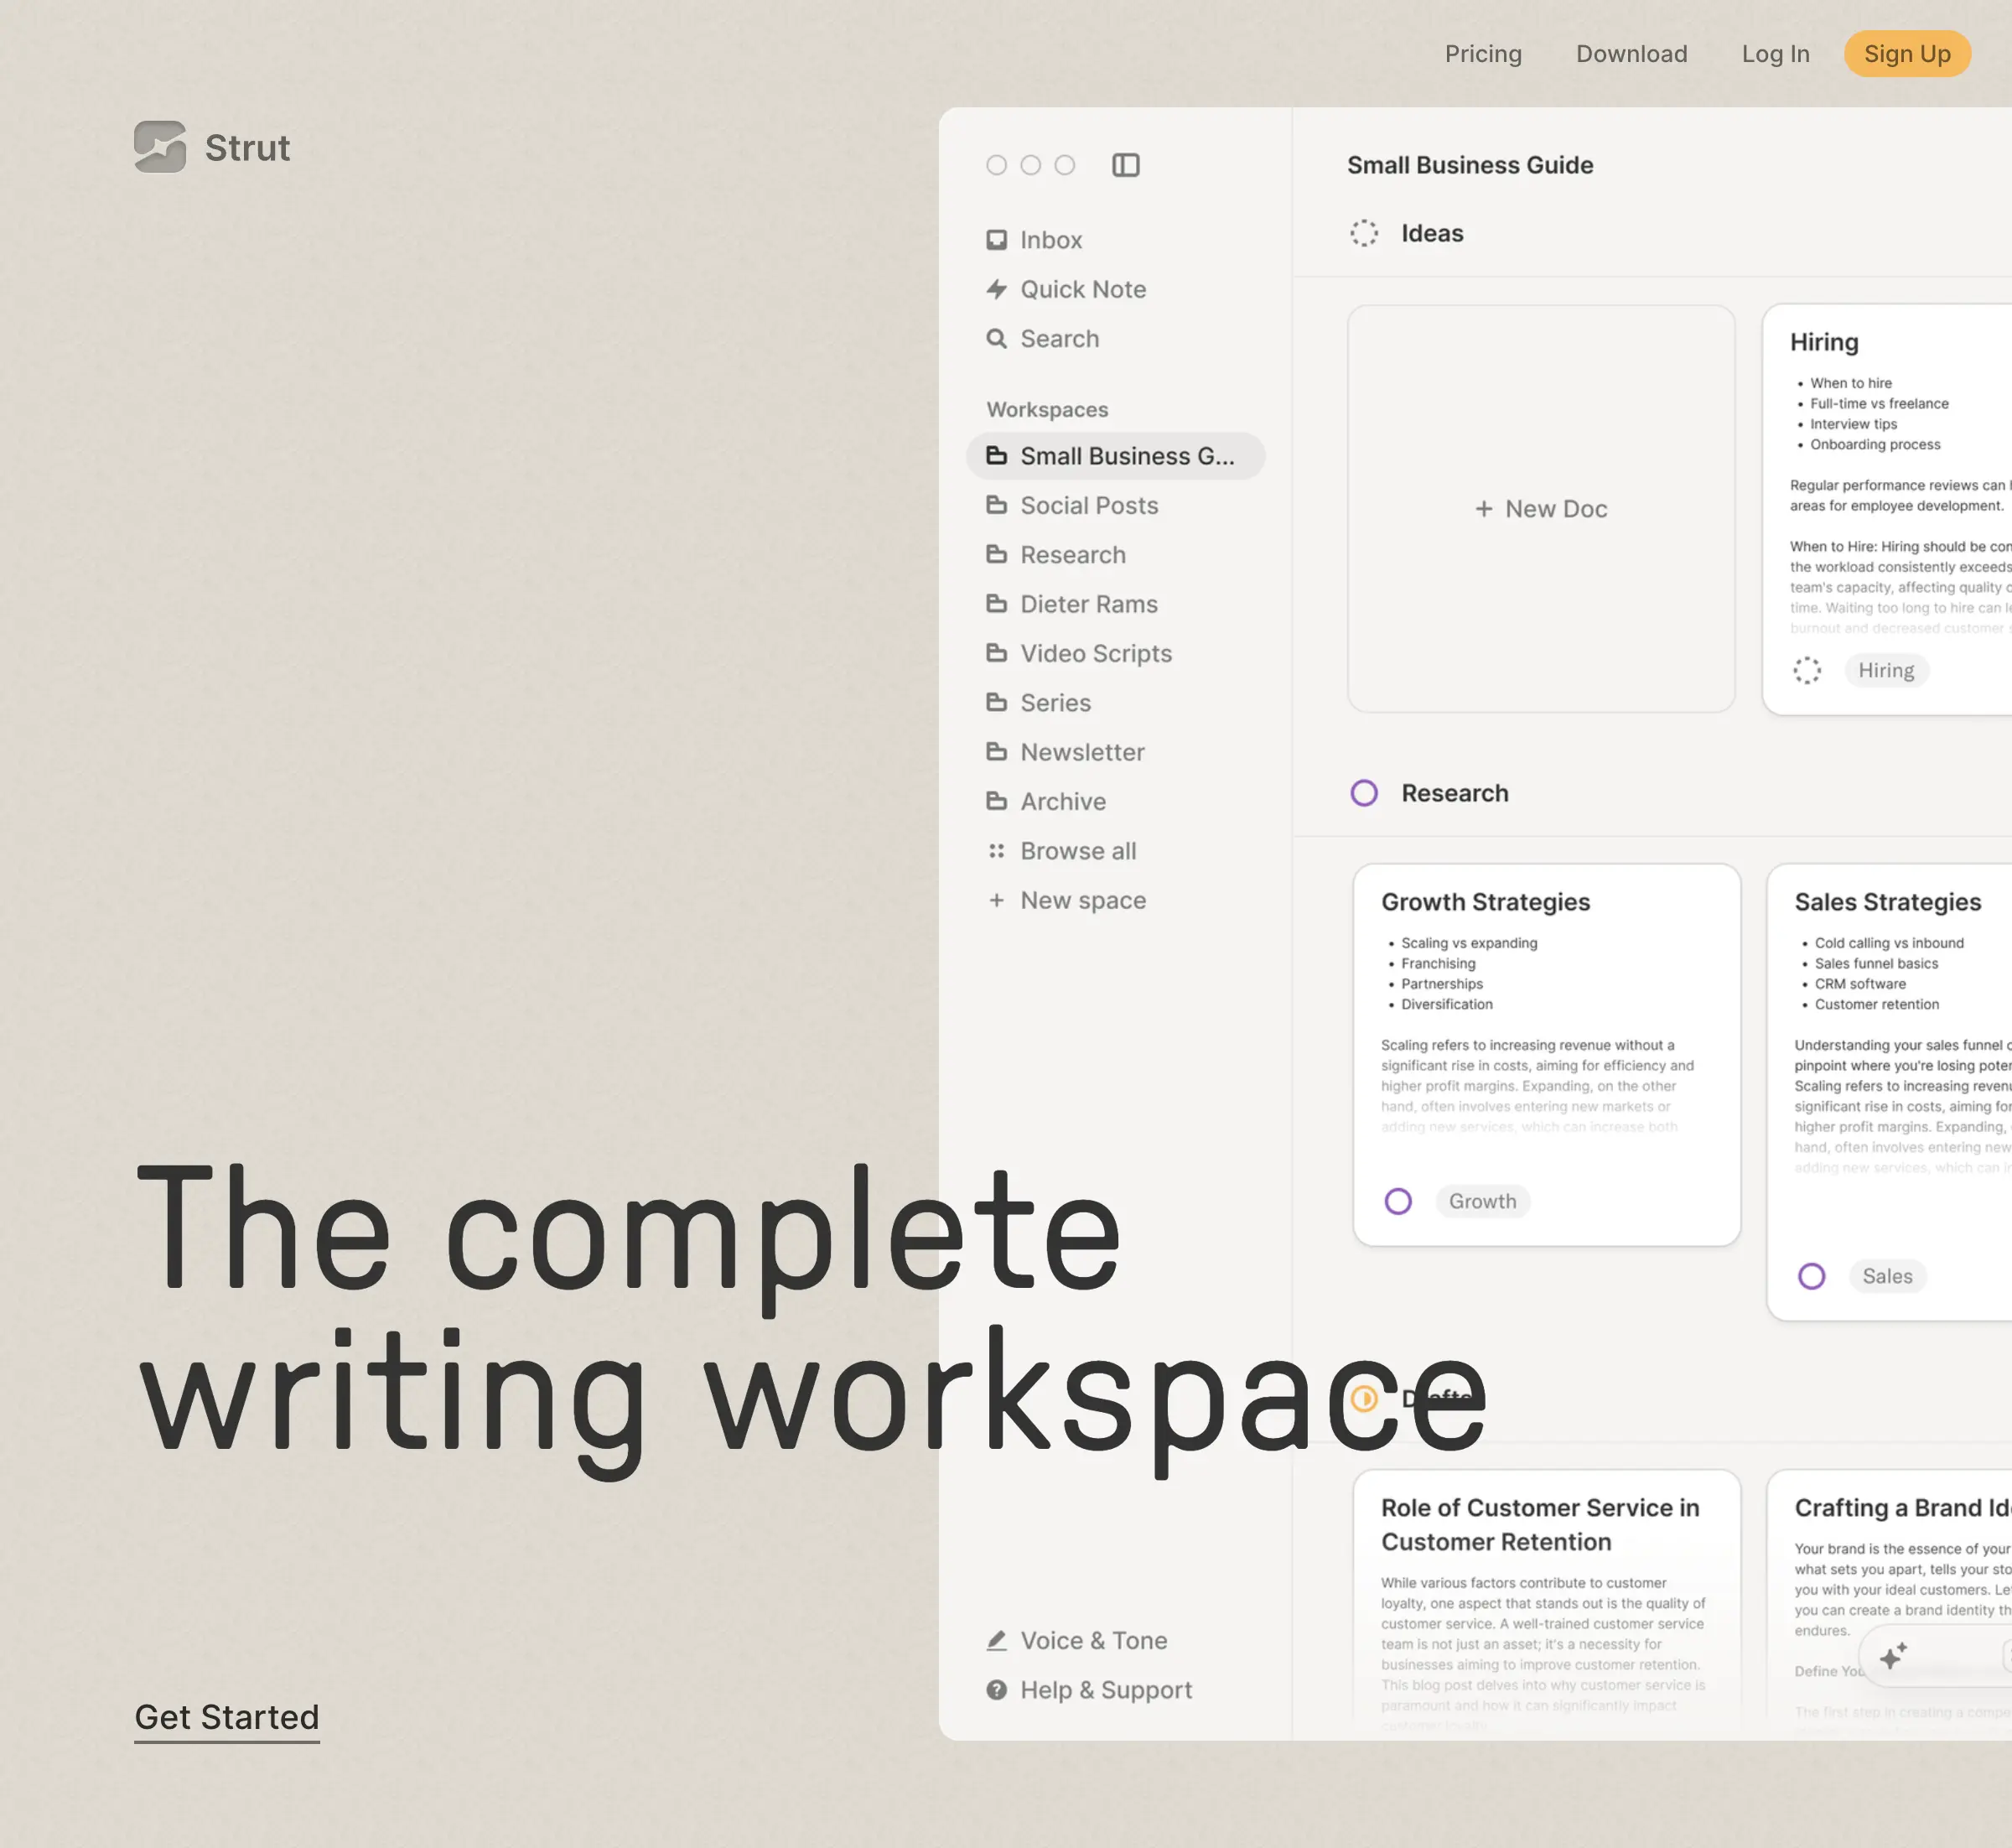Go to Download page

pos(1631,54)
